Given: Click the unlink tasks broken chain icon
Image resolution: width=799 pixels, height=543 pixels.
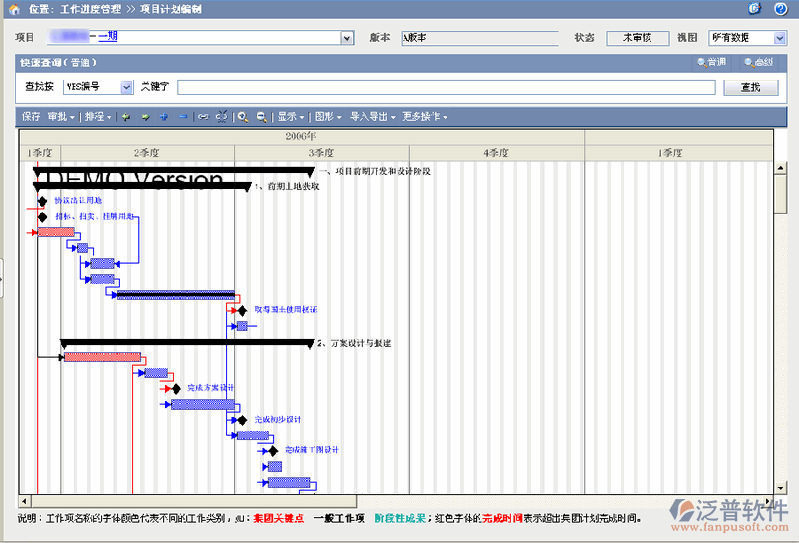Looking at the screenshot, I should (221, 117).
